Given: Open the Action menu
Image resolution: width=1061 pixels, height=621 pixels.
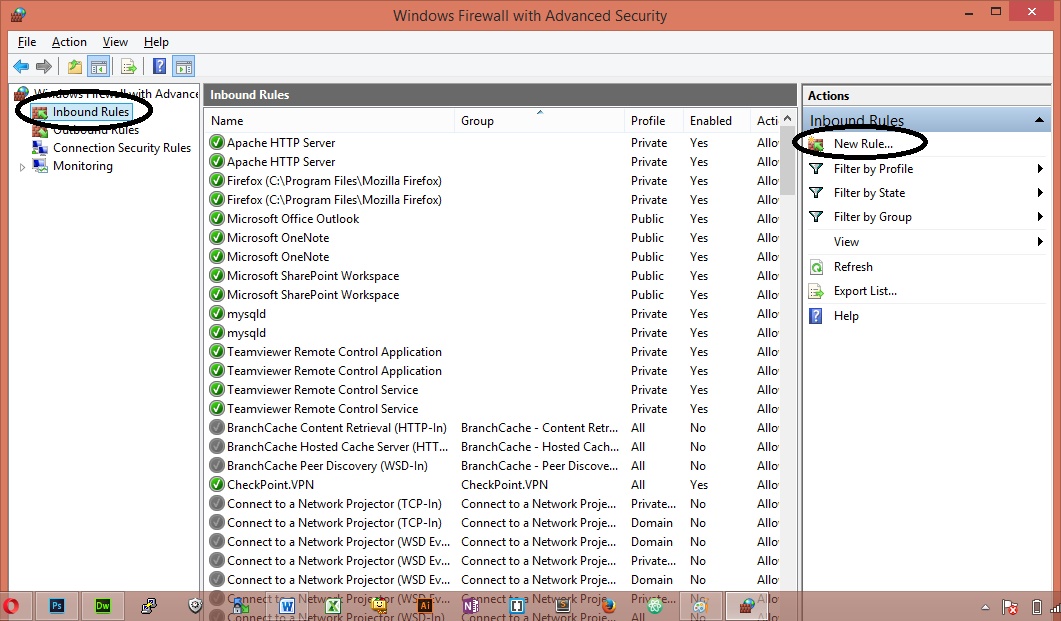Looking at the screenshot, I should (x=69, y=42).
